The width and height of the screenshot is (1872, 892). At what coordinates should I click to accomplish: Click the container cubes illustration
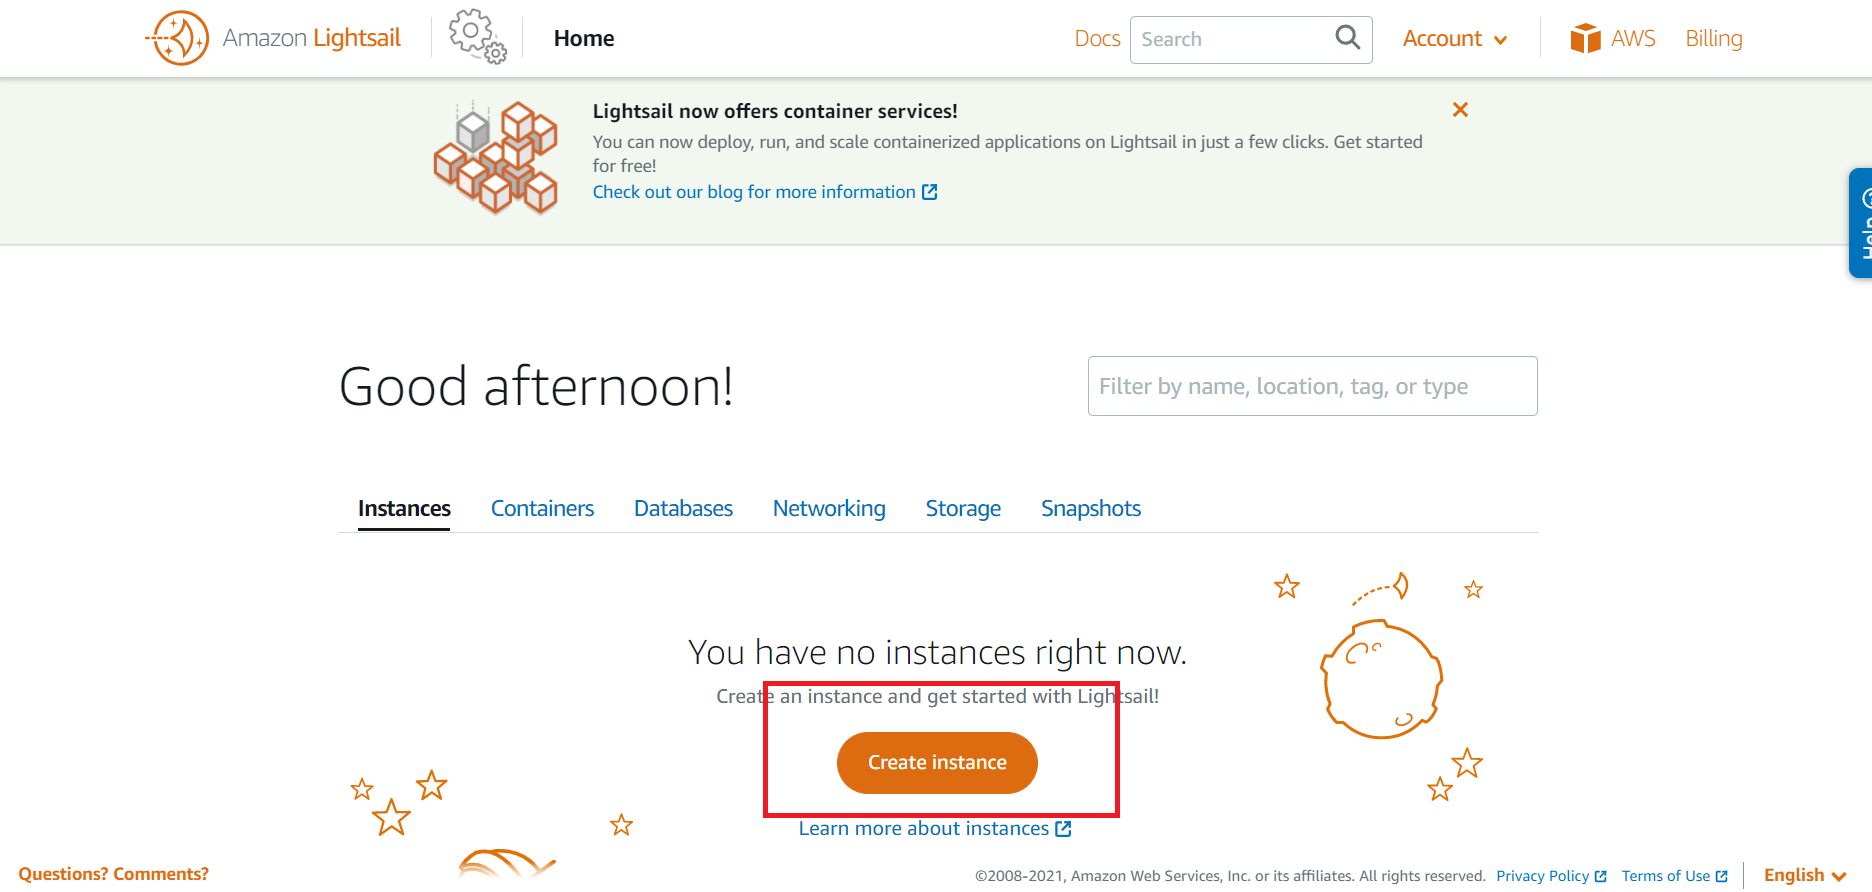(496, 157)
